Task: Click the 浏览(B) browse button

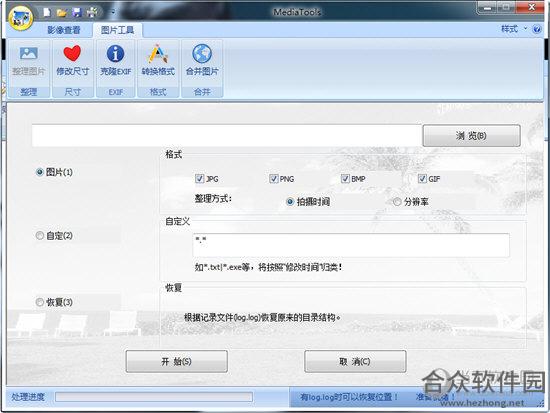Action: click(471, 135)
